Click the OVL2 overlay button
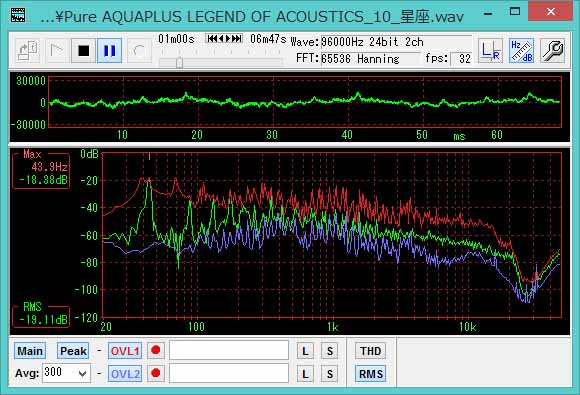The width and height of the screenshot is (580, 395). point(125,374)
